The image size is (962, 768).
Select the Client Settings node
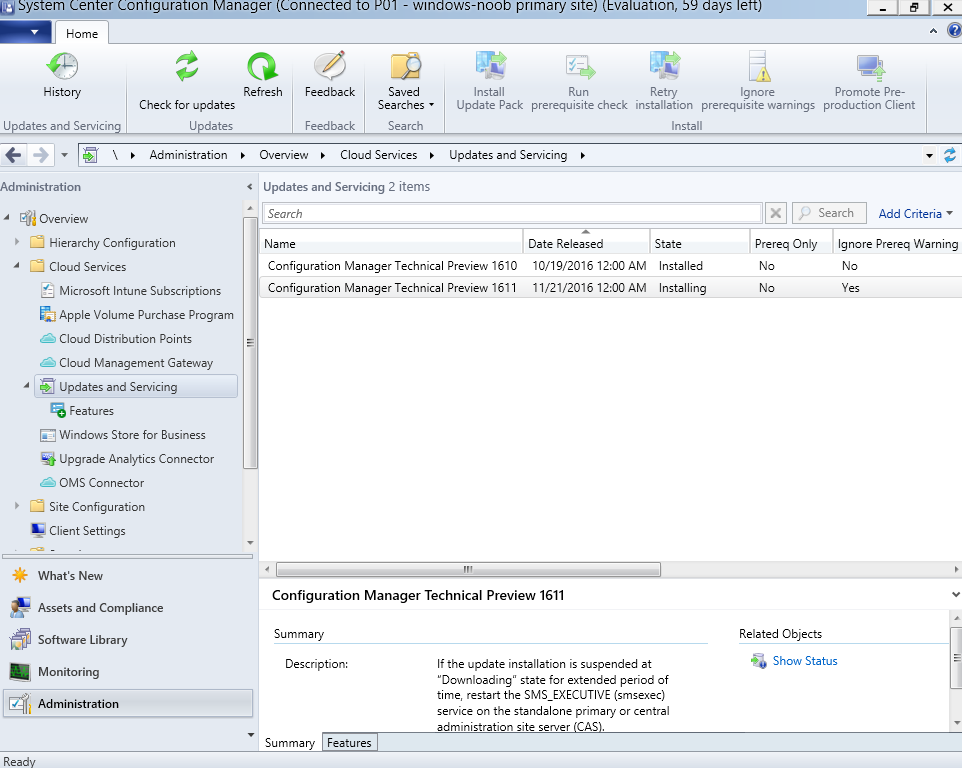point(87,531)
